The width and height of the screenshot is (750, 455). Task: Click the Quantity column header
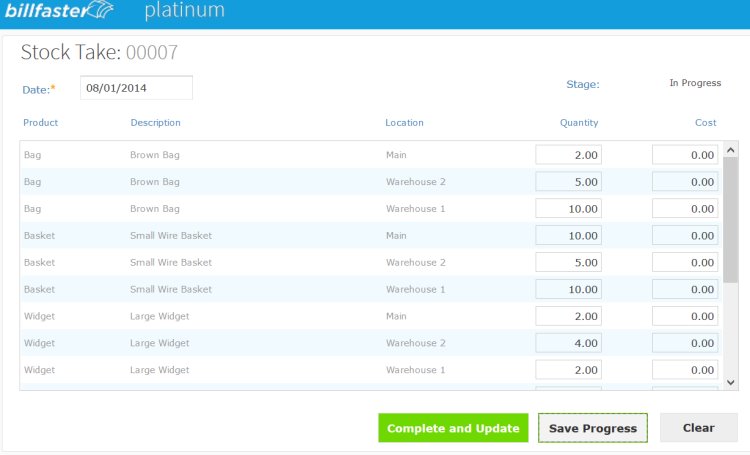tap(578, 123)
